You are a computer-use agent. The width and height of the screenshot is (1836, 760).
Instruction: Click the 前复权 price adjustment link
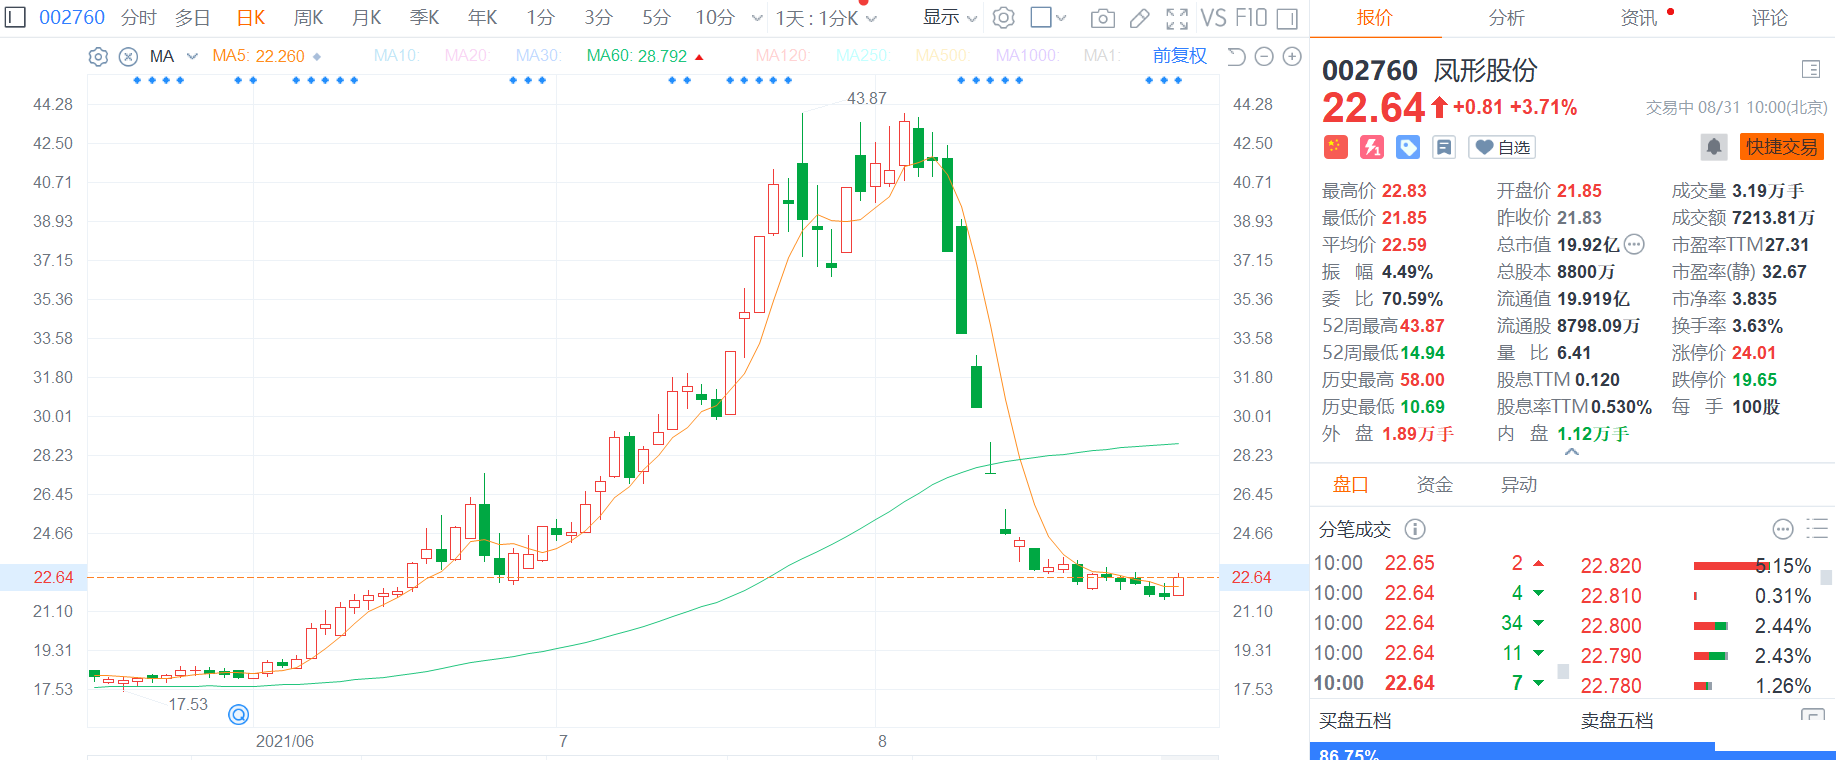click(x=1179, y=56)
